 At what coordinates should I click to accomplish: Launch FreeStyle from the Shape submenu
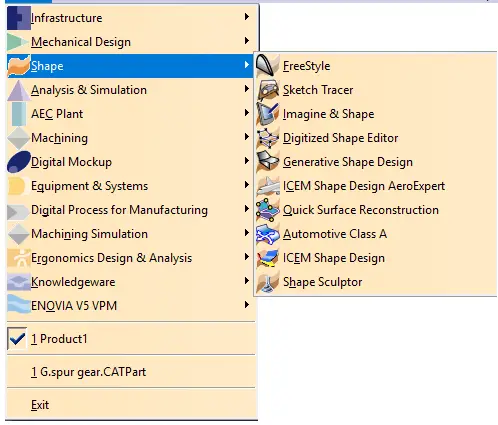375,66
